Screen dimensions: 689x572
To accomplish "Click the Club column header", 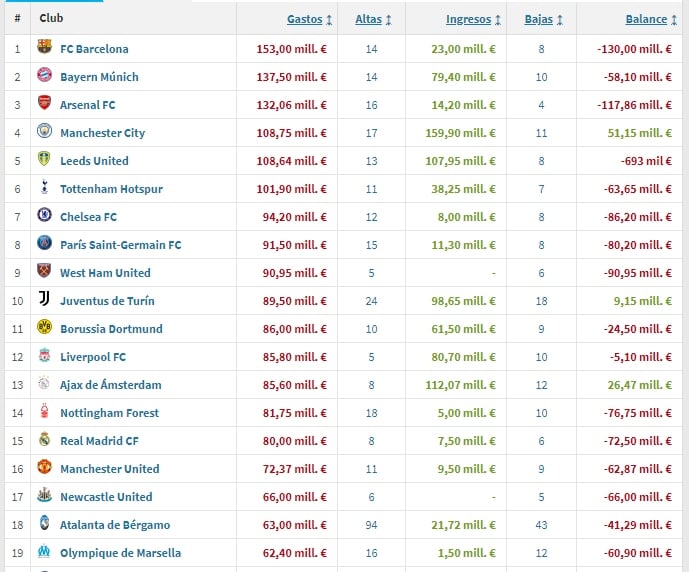I will 51,18.
